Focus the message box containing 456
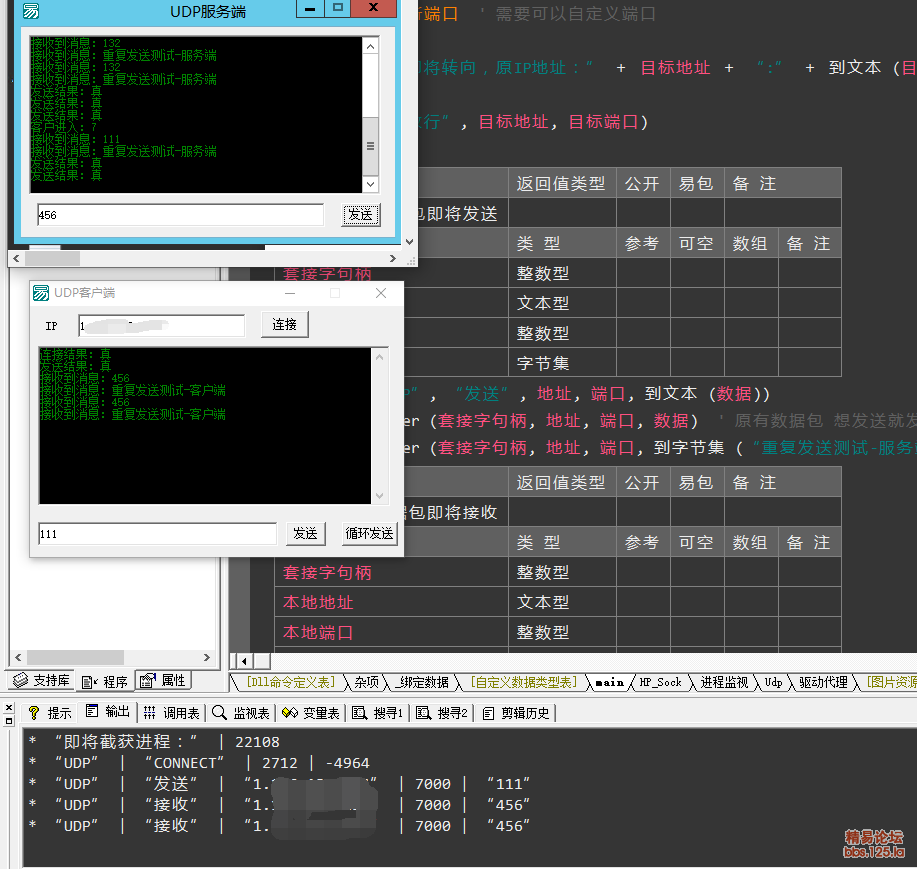This screenshot has width=917, height=869. click(x=180, y=215)
